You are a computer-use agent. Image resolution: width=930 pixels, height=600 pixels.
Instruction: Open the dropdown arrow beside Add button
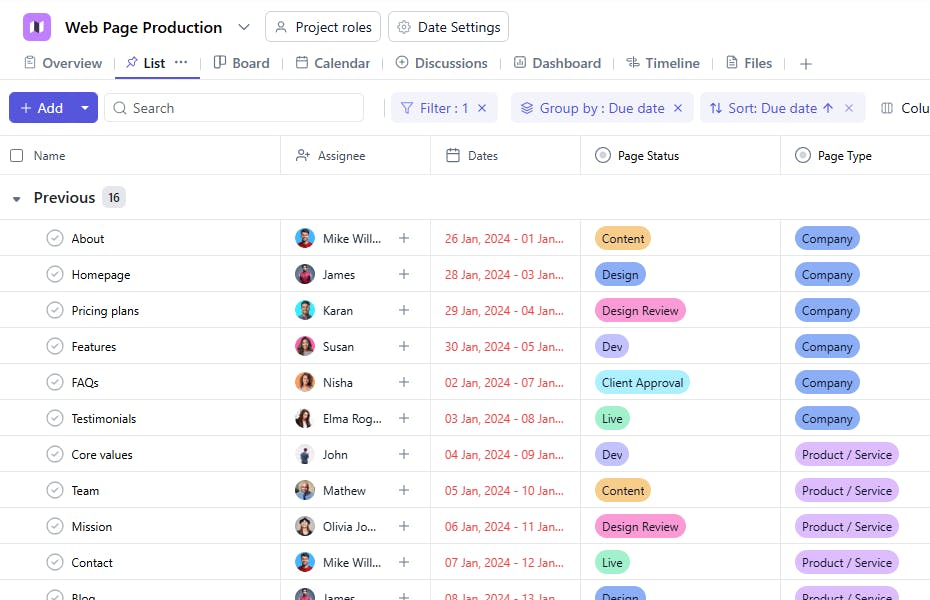pyautogui.click(x=85, y=108)
